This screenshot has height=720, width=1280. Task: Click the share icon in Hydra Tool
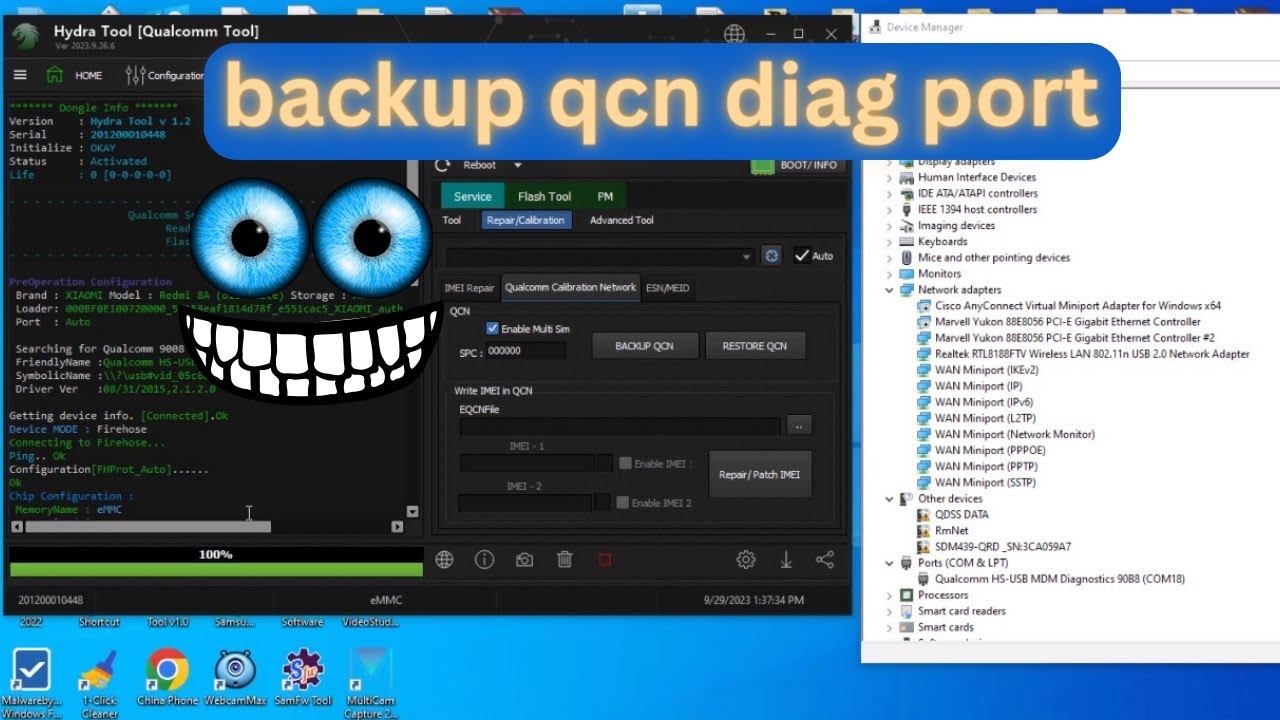coord(825,560)
